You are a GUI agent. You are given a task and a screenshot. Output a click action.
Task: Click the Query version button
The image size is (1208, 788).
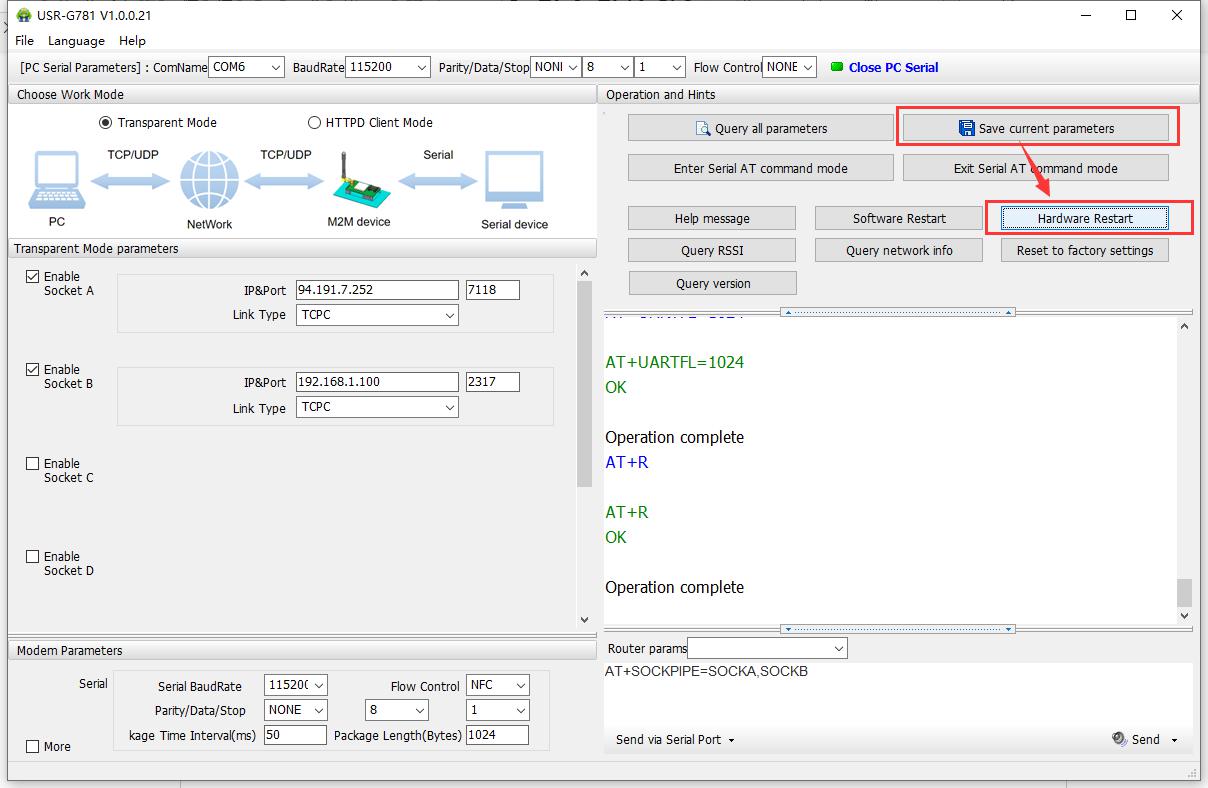tap(713, 283)
